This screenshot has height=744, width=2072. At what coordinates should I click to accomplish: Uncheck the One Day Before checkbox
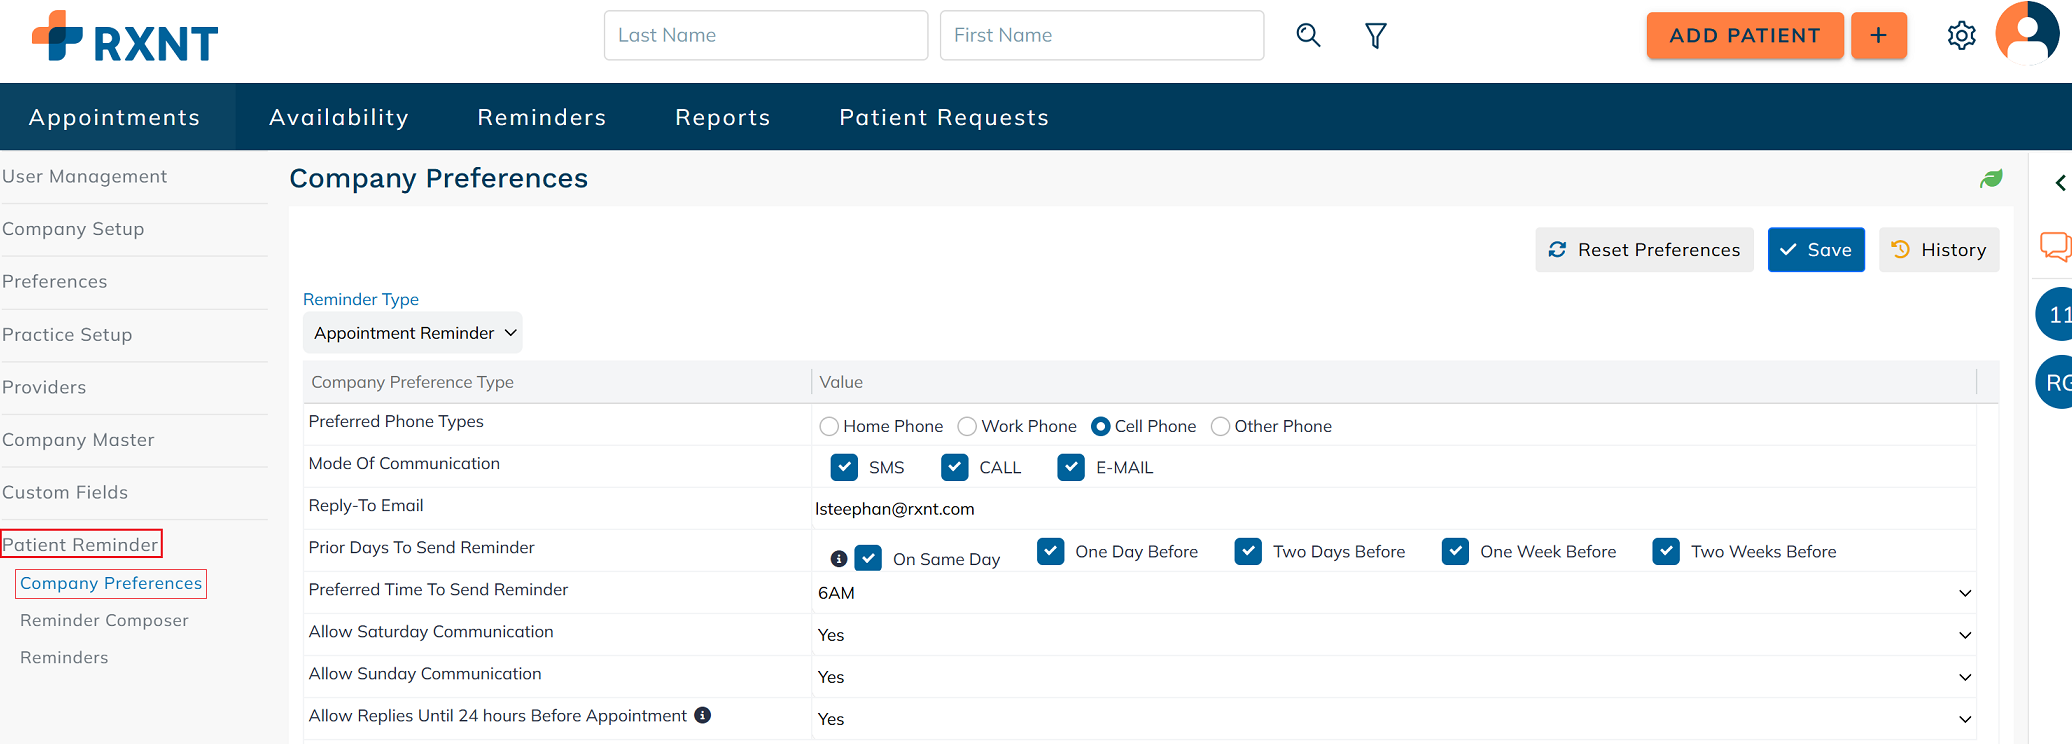pos(1051,551)
